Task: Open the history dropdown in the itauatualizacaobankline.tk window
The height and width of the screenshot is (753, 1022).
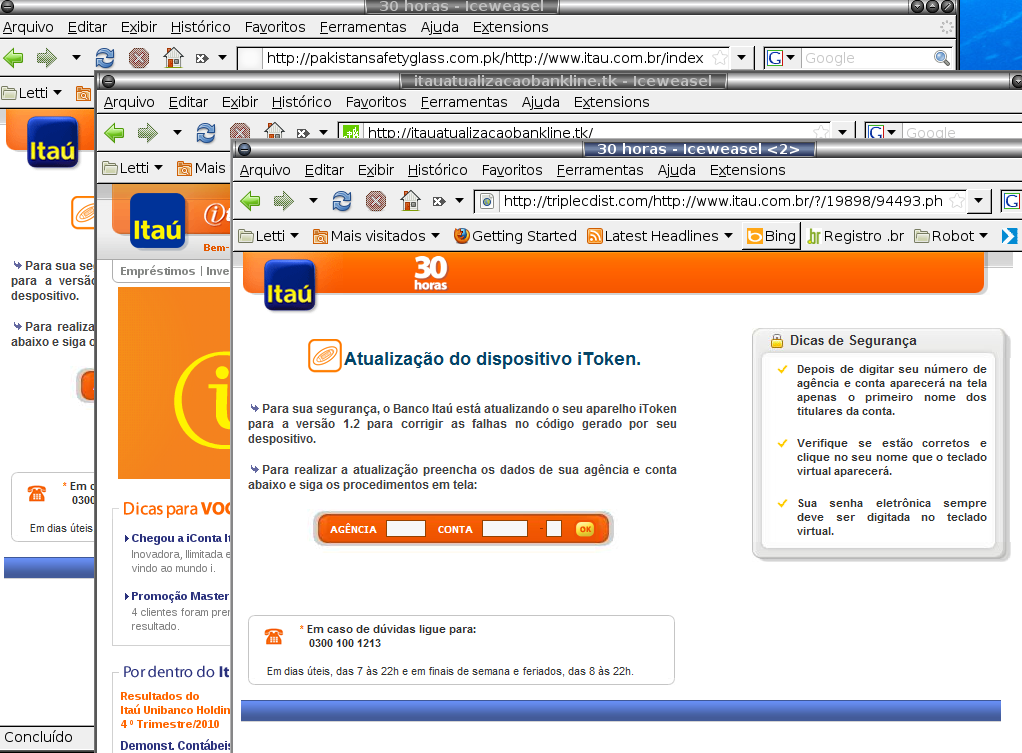Action: click(x=177, y=133)
